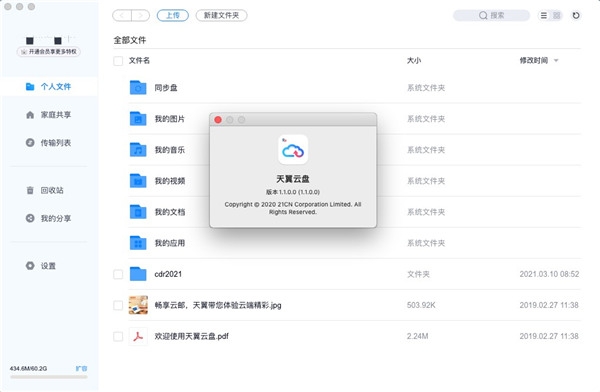The width and height of the screenshot is (600, 392).
Task: Click the 434.6M/60.2G storage text
Action: pos(28,368)
